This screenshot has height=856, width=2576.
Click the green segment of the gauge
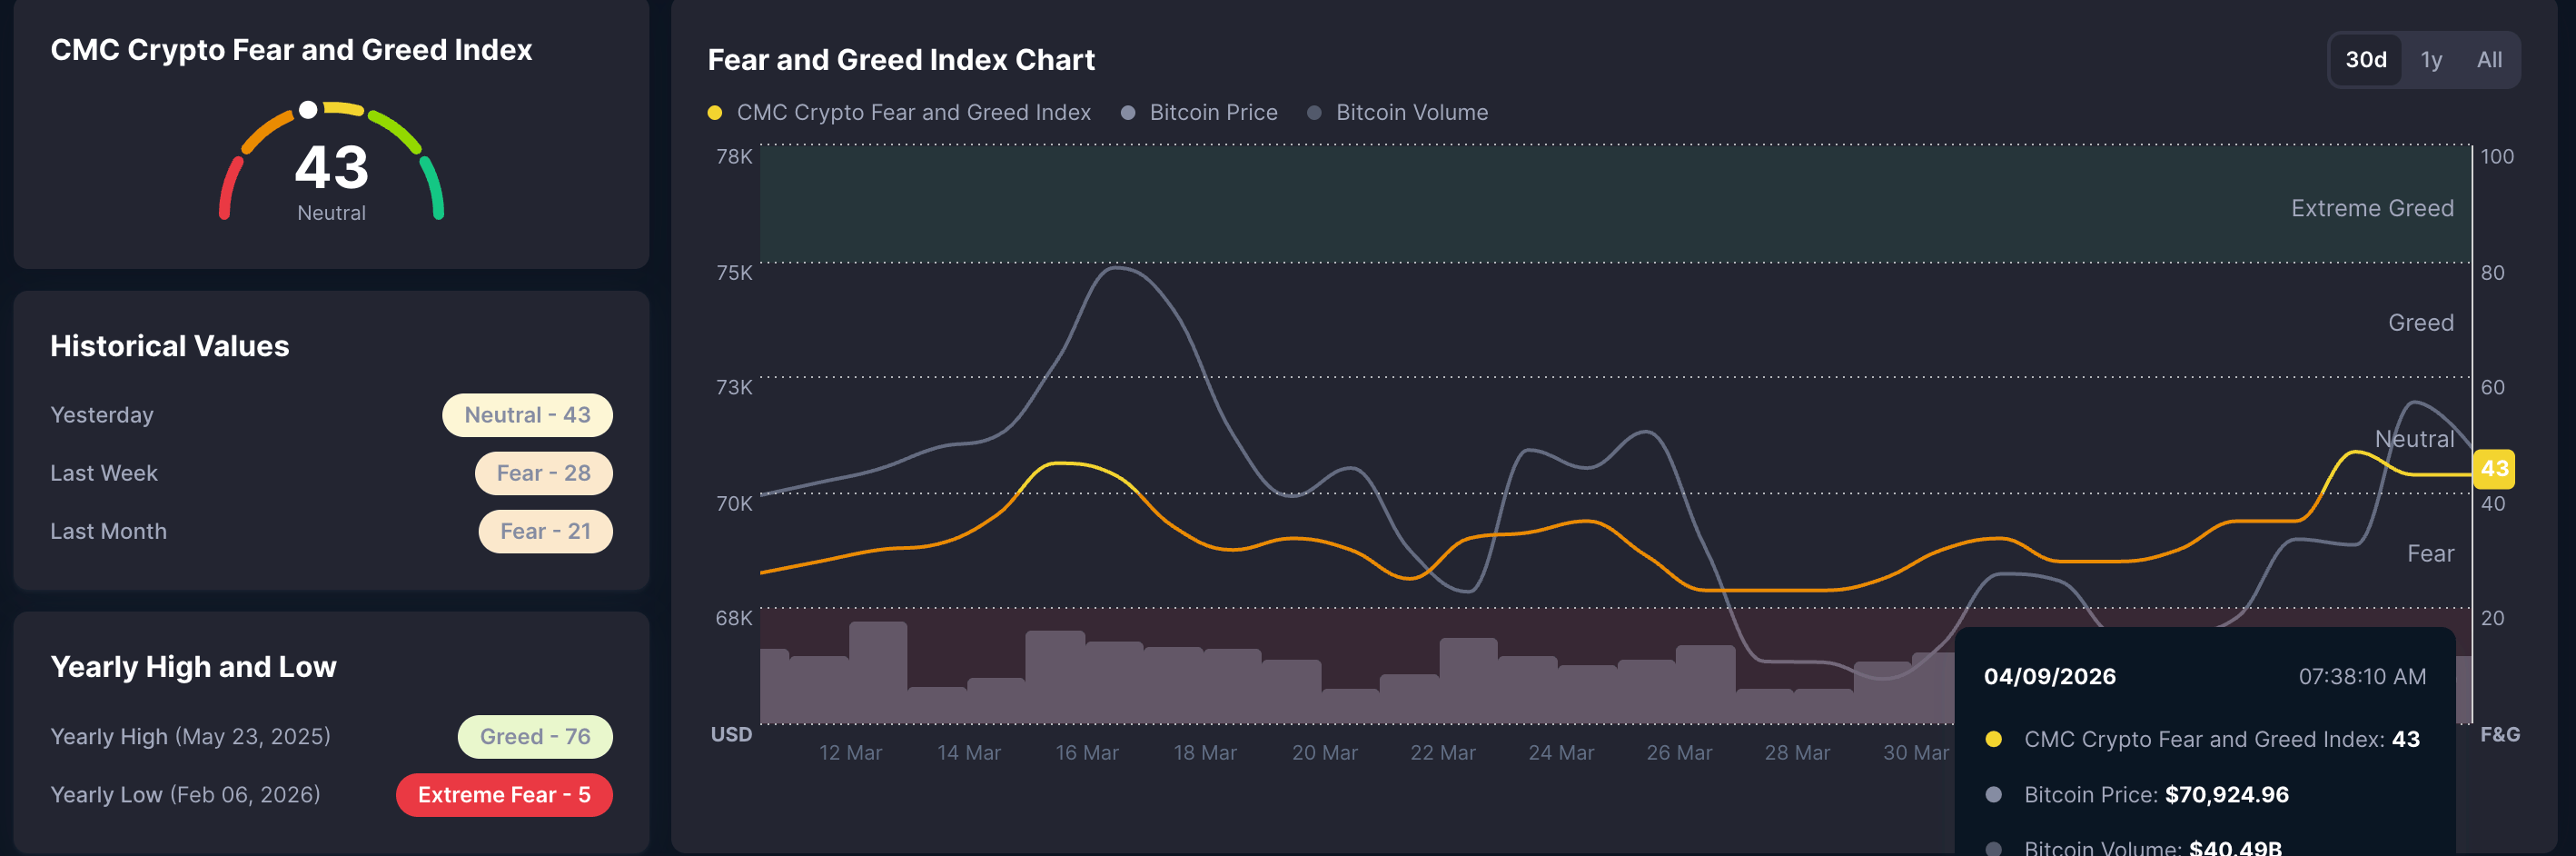(433, 187)
